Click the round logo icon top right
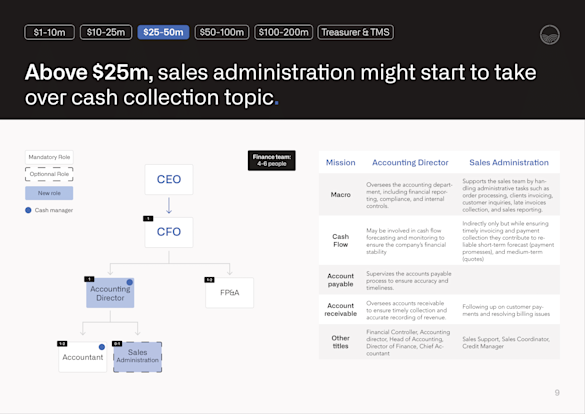Screen dimensions: 585x414 tap(550, 35)
